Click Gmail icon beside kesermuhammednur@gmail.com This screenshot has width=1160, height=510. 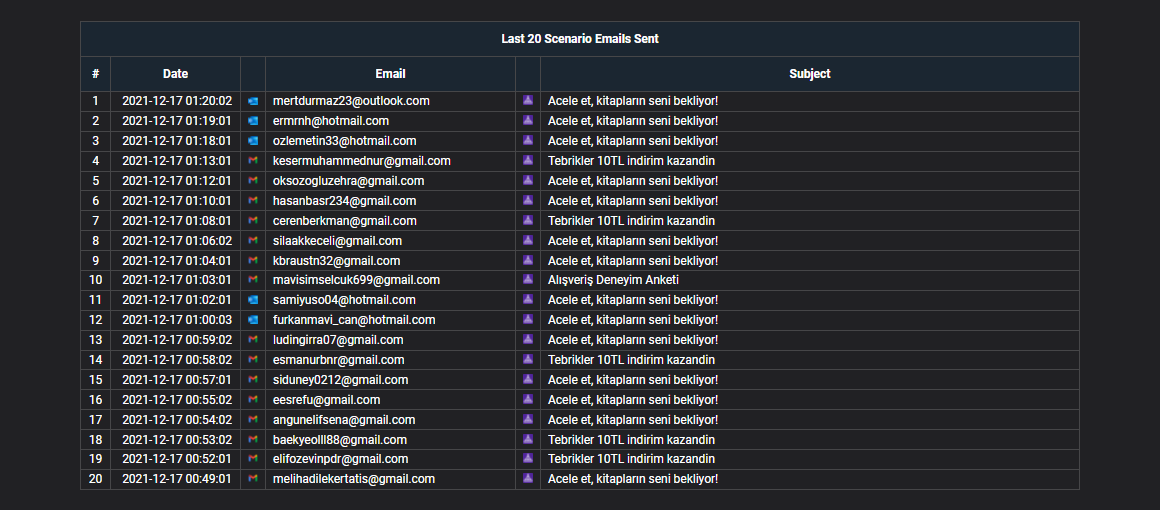click(x=253, y=161)
